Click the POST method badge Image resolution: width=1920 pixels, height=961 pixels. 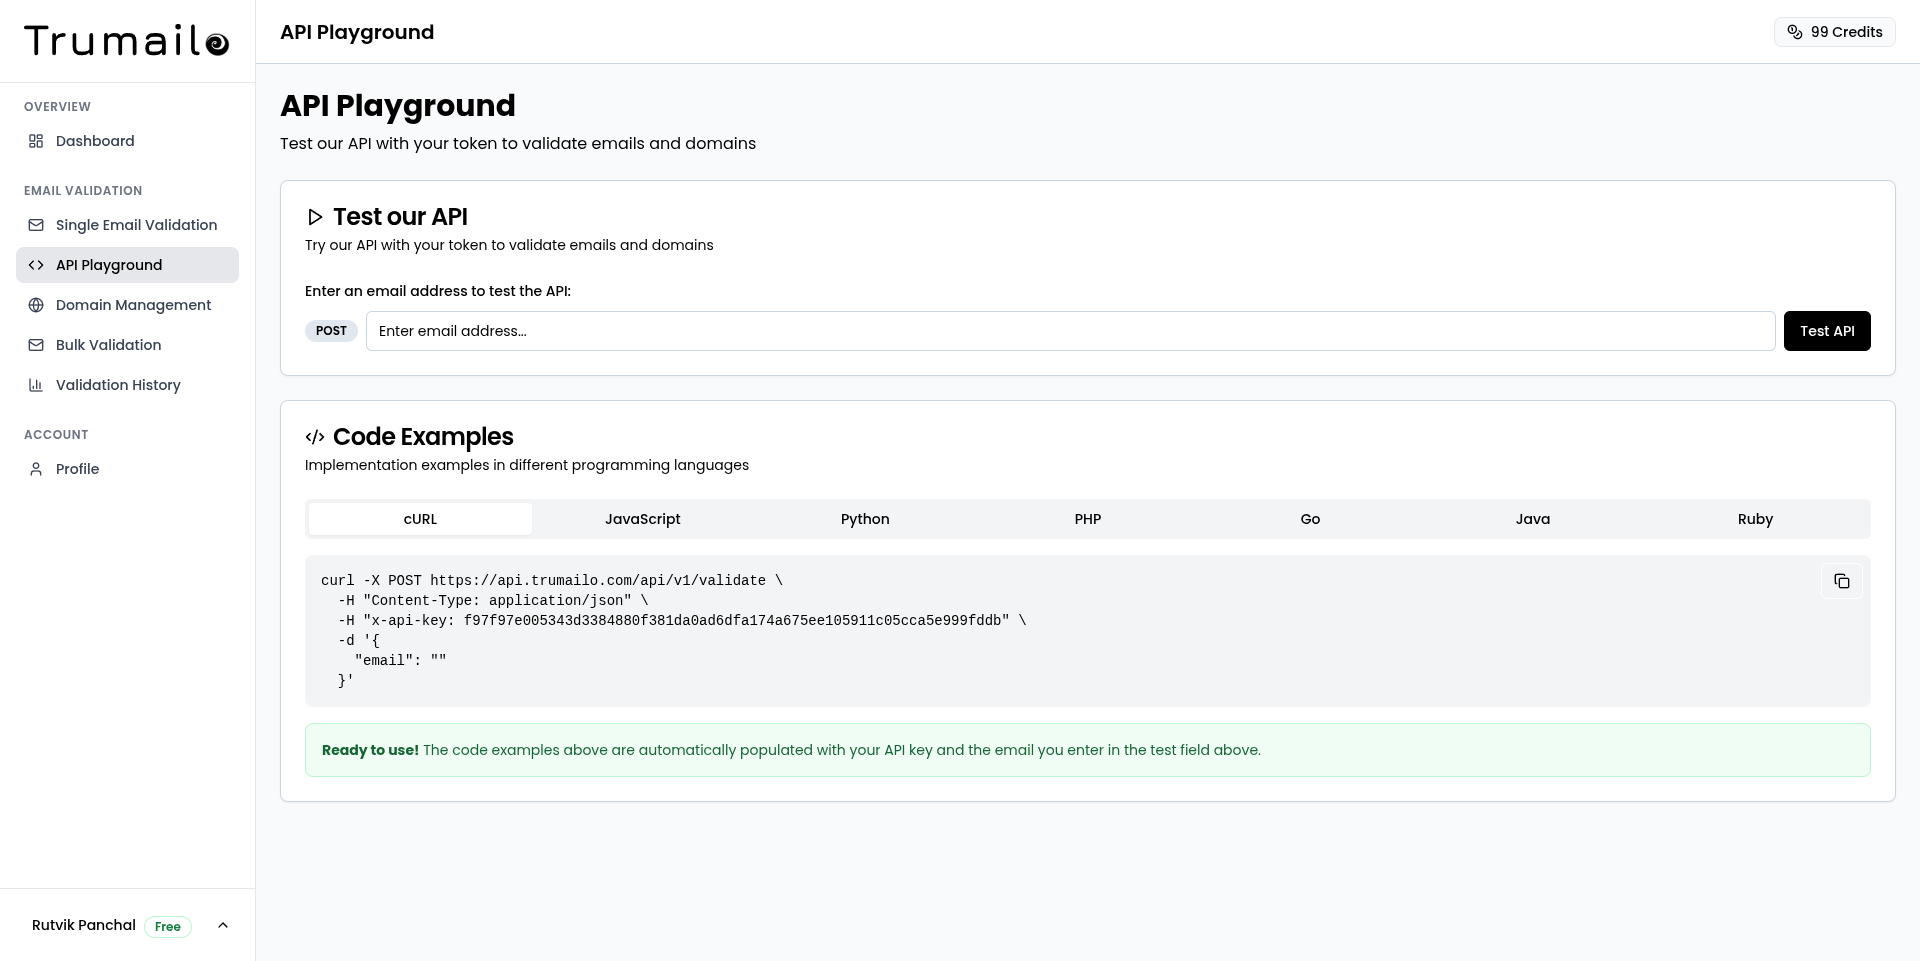pos(331,331)
